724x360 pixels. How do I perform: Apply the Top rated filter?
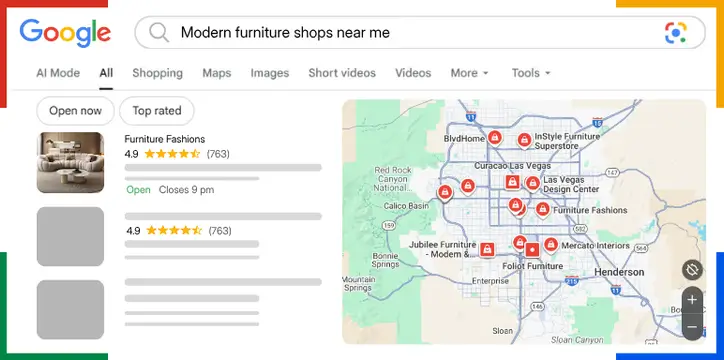[x=157, y=111]
